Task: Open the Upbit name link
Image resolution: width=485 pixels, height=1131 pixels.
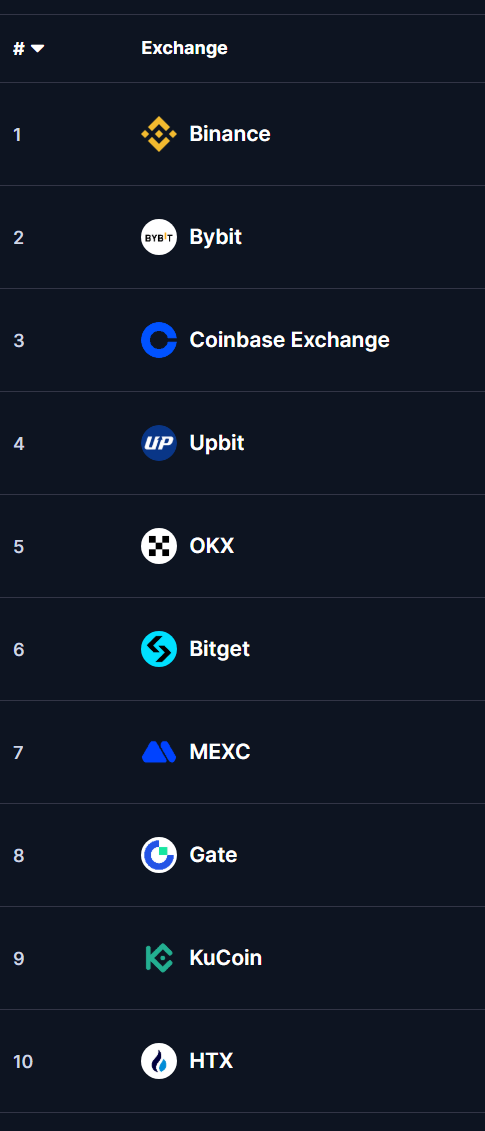Action: pyautogui.click(x=217, y=443)
